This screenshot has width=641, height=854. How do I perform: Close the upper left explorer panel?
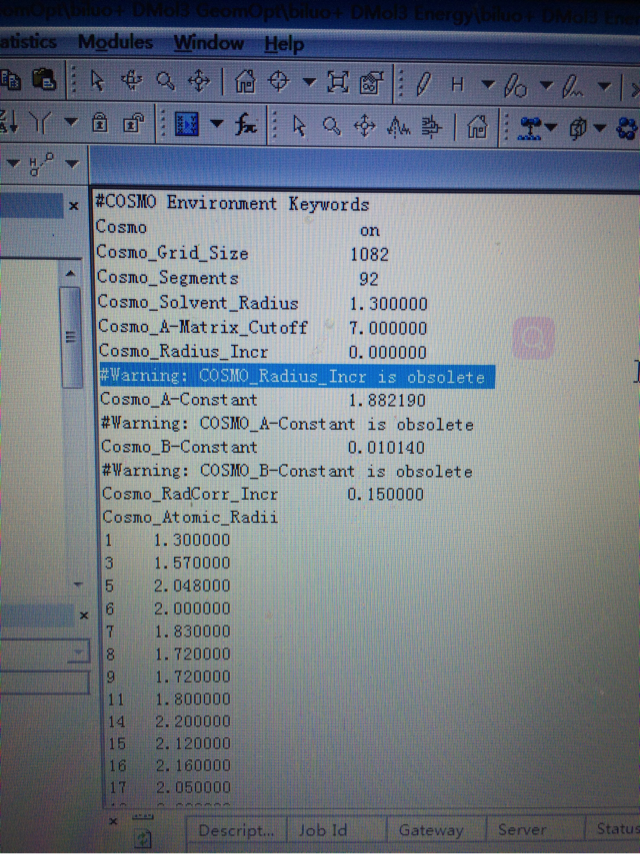click(74, 206)
